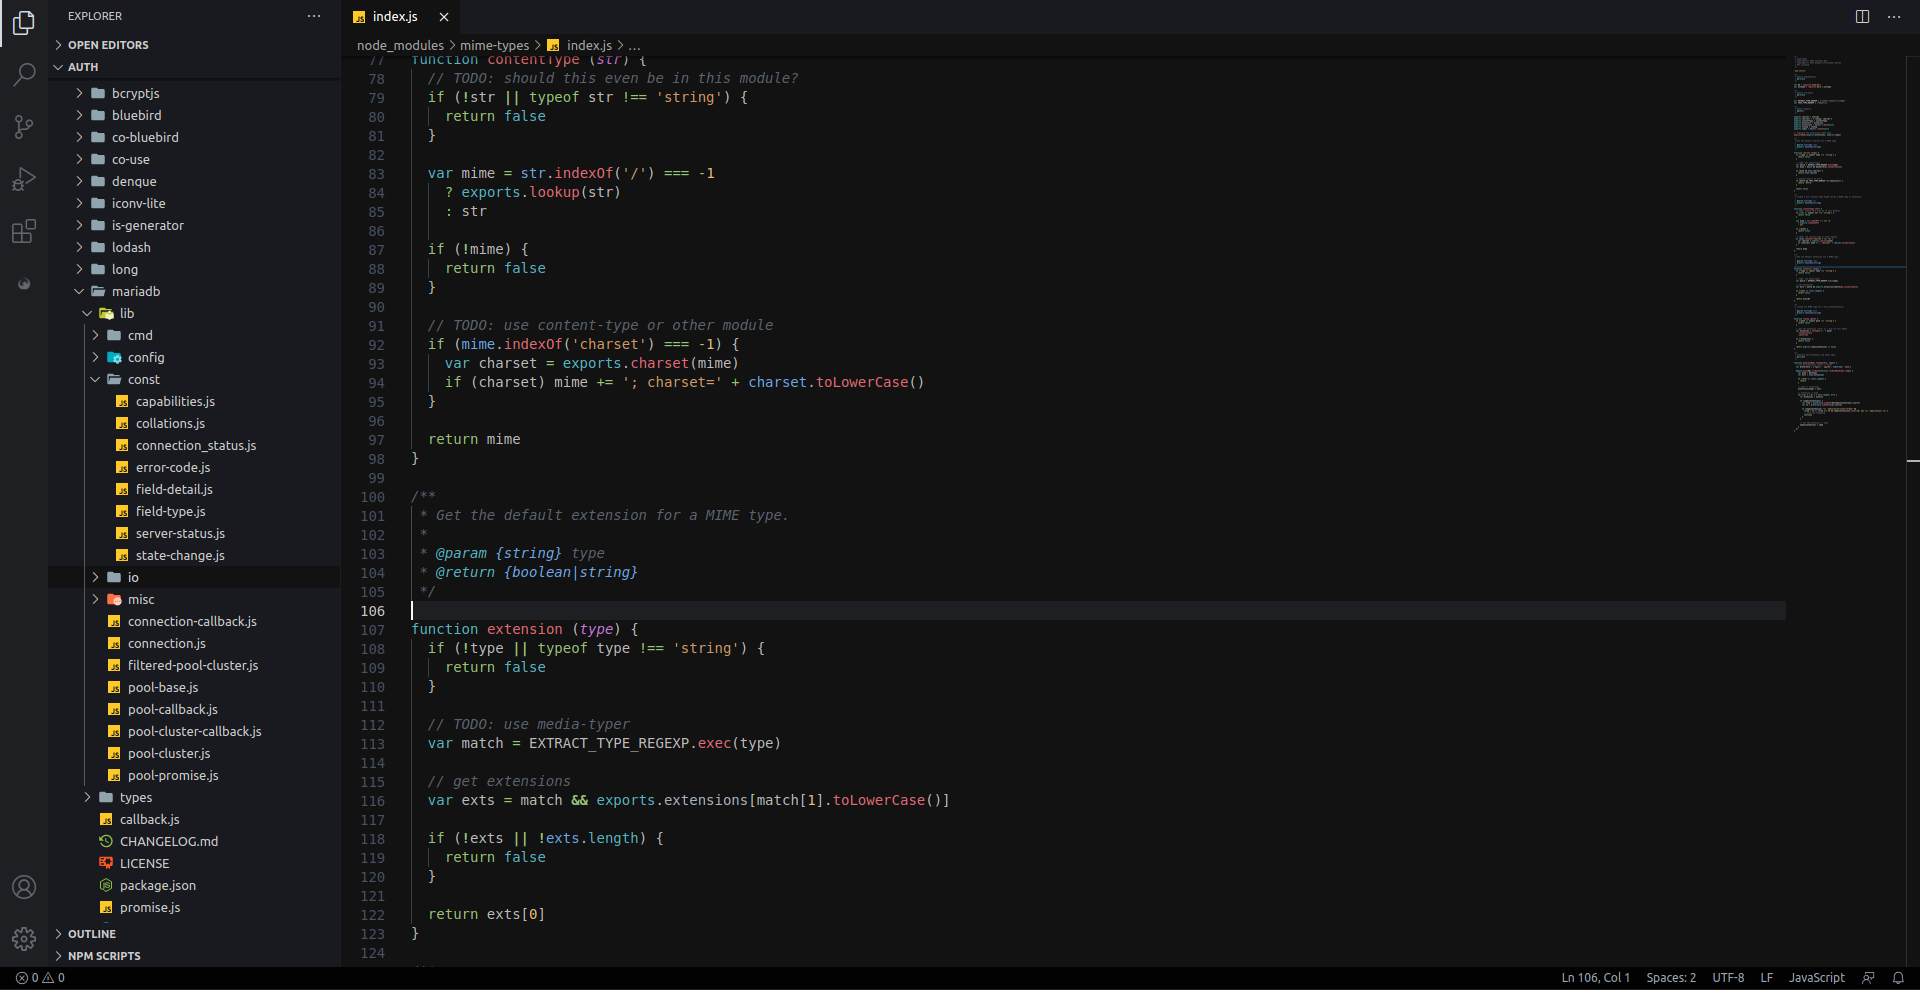
Task: Click the split editor right icon
Action: coord(1862,16)
